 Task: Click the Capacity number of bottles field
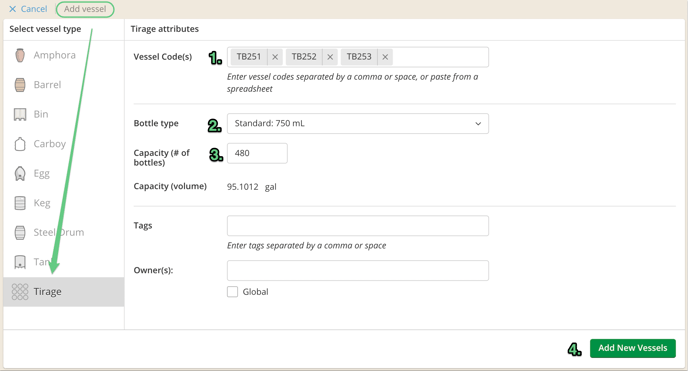tap(257, 153)
